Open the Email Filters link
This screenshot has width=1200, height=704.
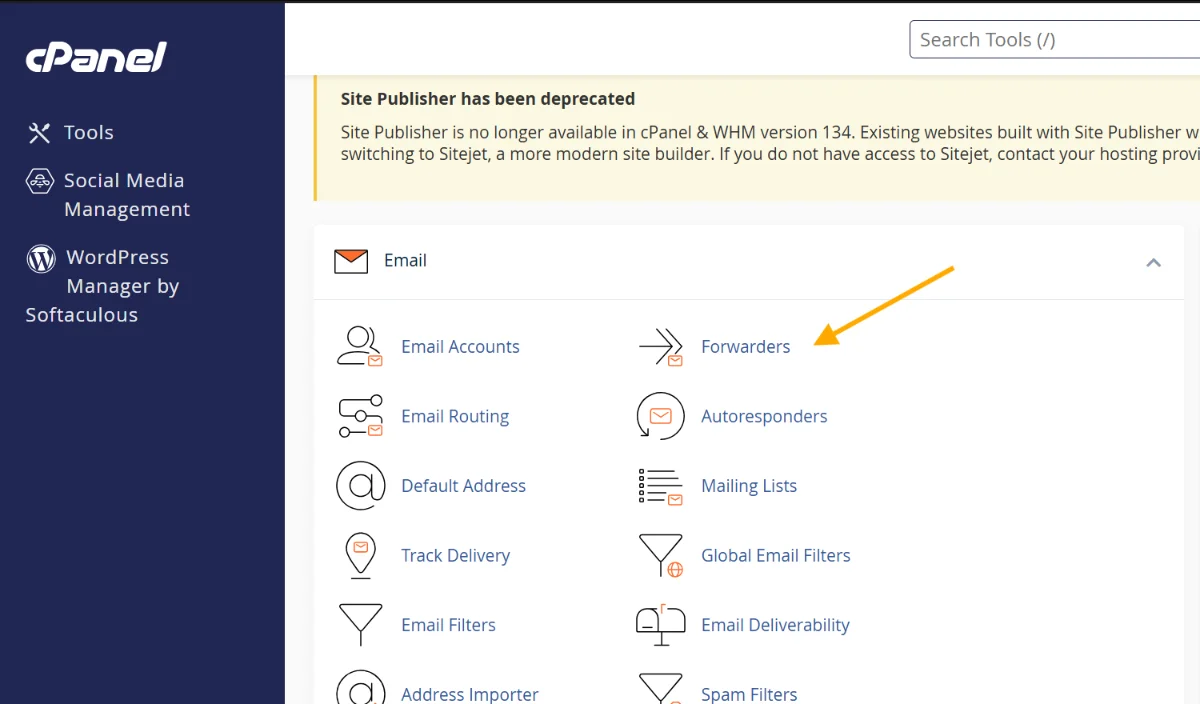click(448, 625)
